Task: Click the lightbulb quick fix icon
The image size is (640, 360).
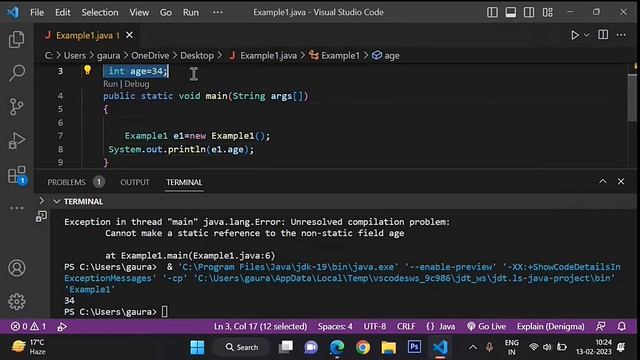Action: 87,70
